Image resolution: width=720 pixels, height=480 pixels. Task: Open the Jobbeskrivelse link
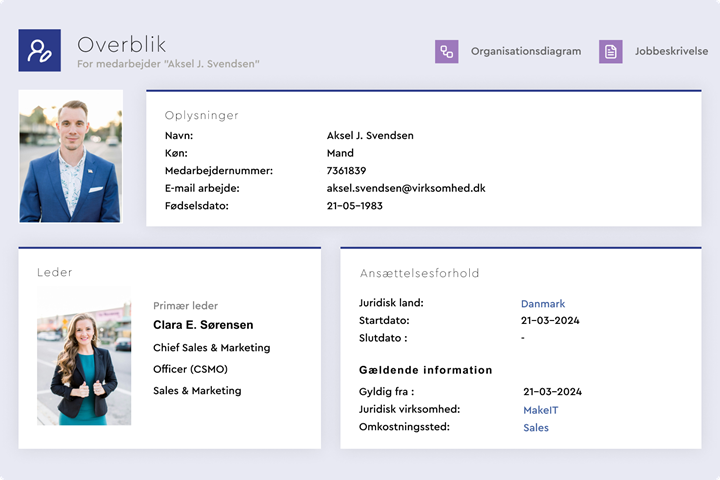(x=671, y=51)
